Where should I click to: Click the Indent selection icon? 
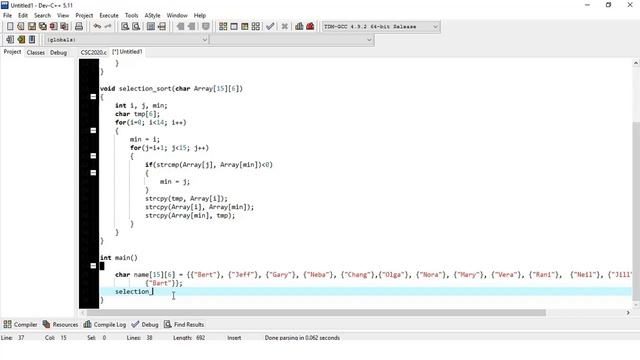(x=180, y=27)
